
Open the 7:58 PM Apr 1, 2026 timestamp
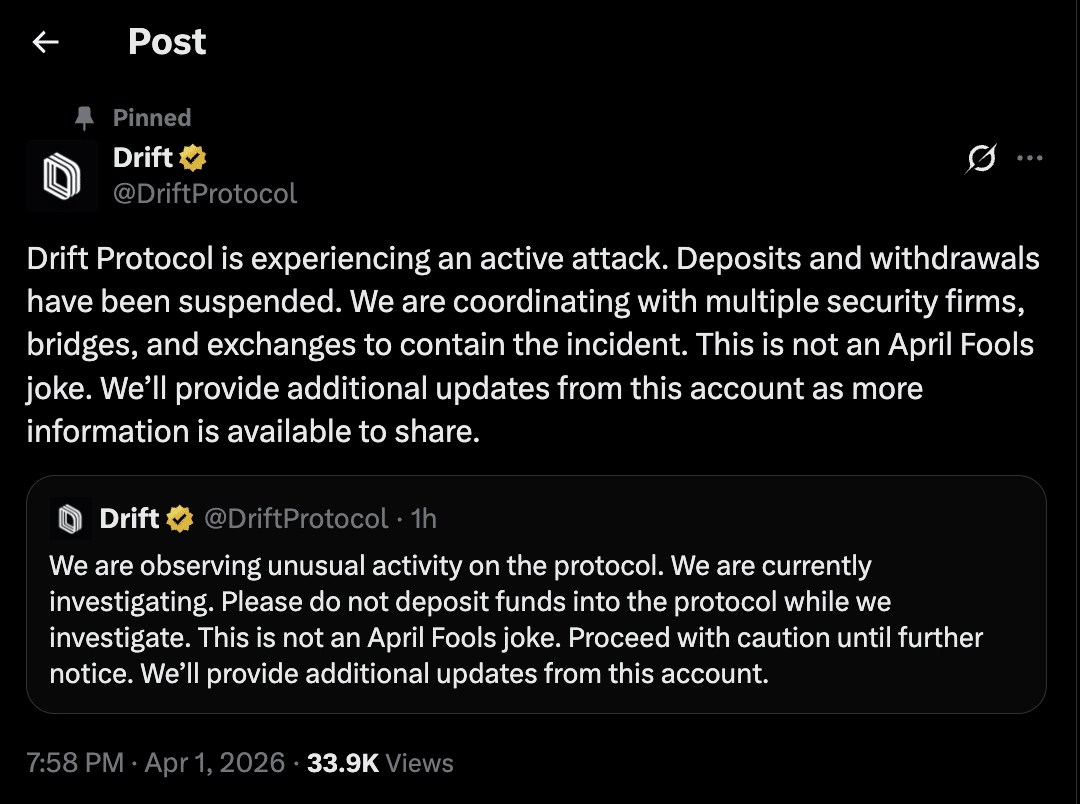[156, 763]
